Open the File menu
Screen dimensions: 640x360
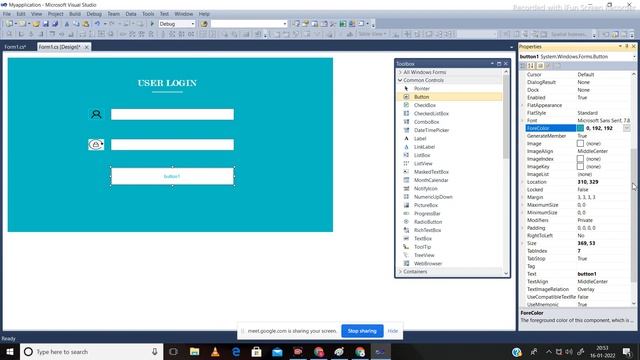coord(7,14)
